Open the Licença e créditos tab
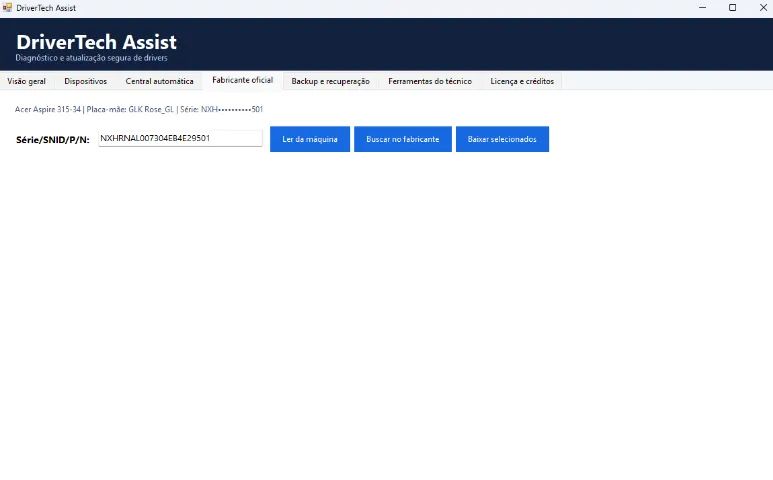773x480 pixels. click(522, 81)
